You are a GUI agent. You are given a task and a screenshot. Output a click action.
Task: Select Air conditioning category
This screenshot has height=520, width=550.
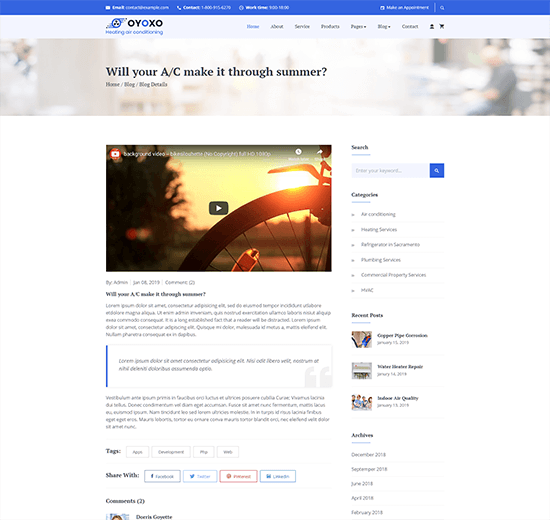378,214
